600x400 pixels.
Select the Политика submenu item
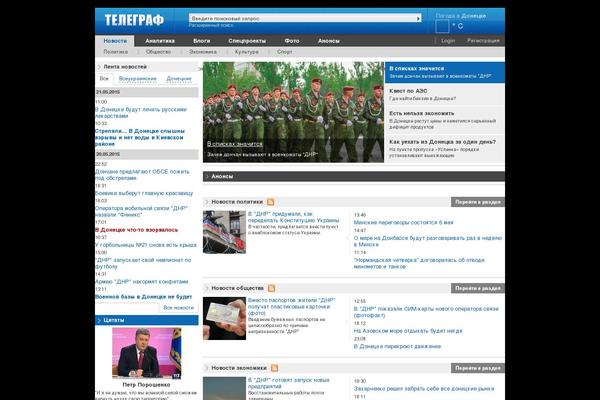click(115, 52)
